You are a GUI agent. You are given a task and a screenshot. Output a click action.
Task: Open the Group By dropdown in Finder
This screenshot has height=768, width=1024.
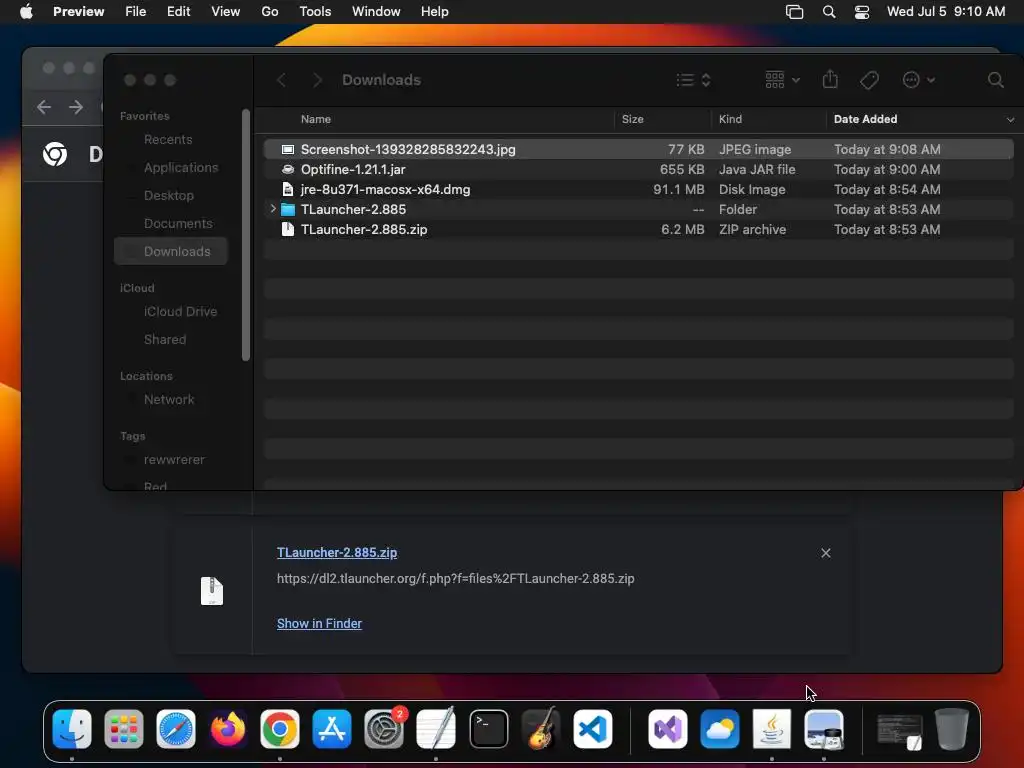(782, 80)
